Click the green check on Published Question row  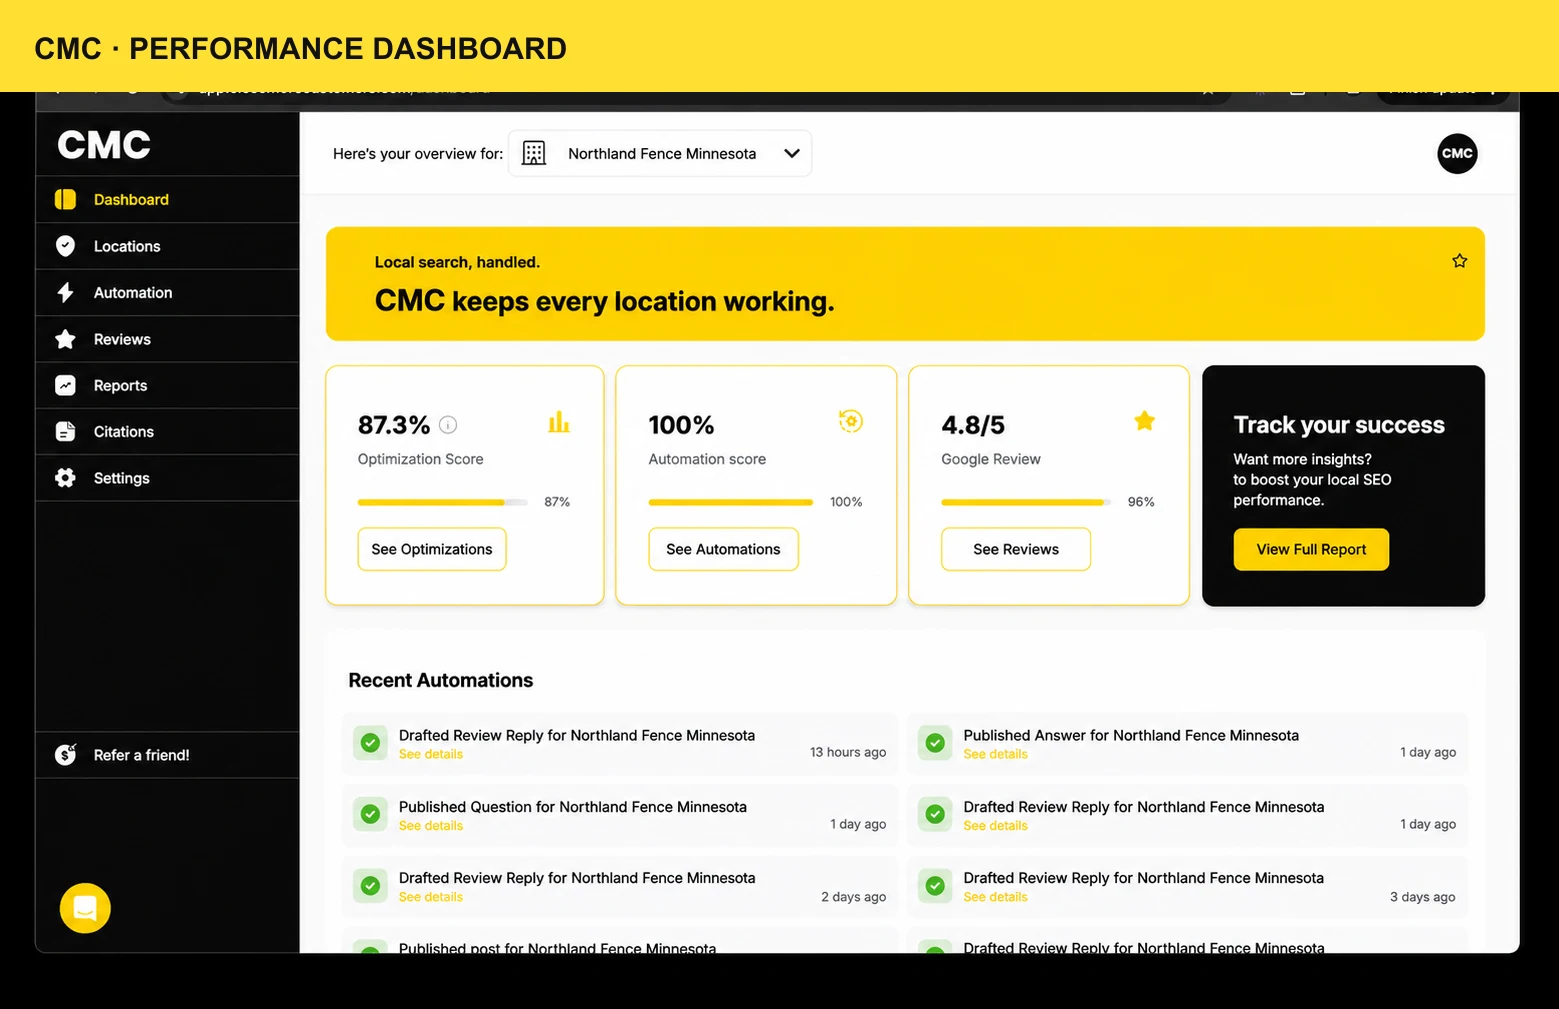click(370, 814)
